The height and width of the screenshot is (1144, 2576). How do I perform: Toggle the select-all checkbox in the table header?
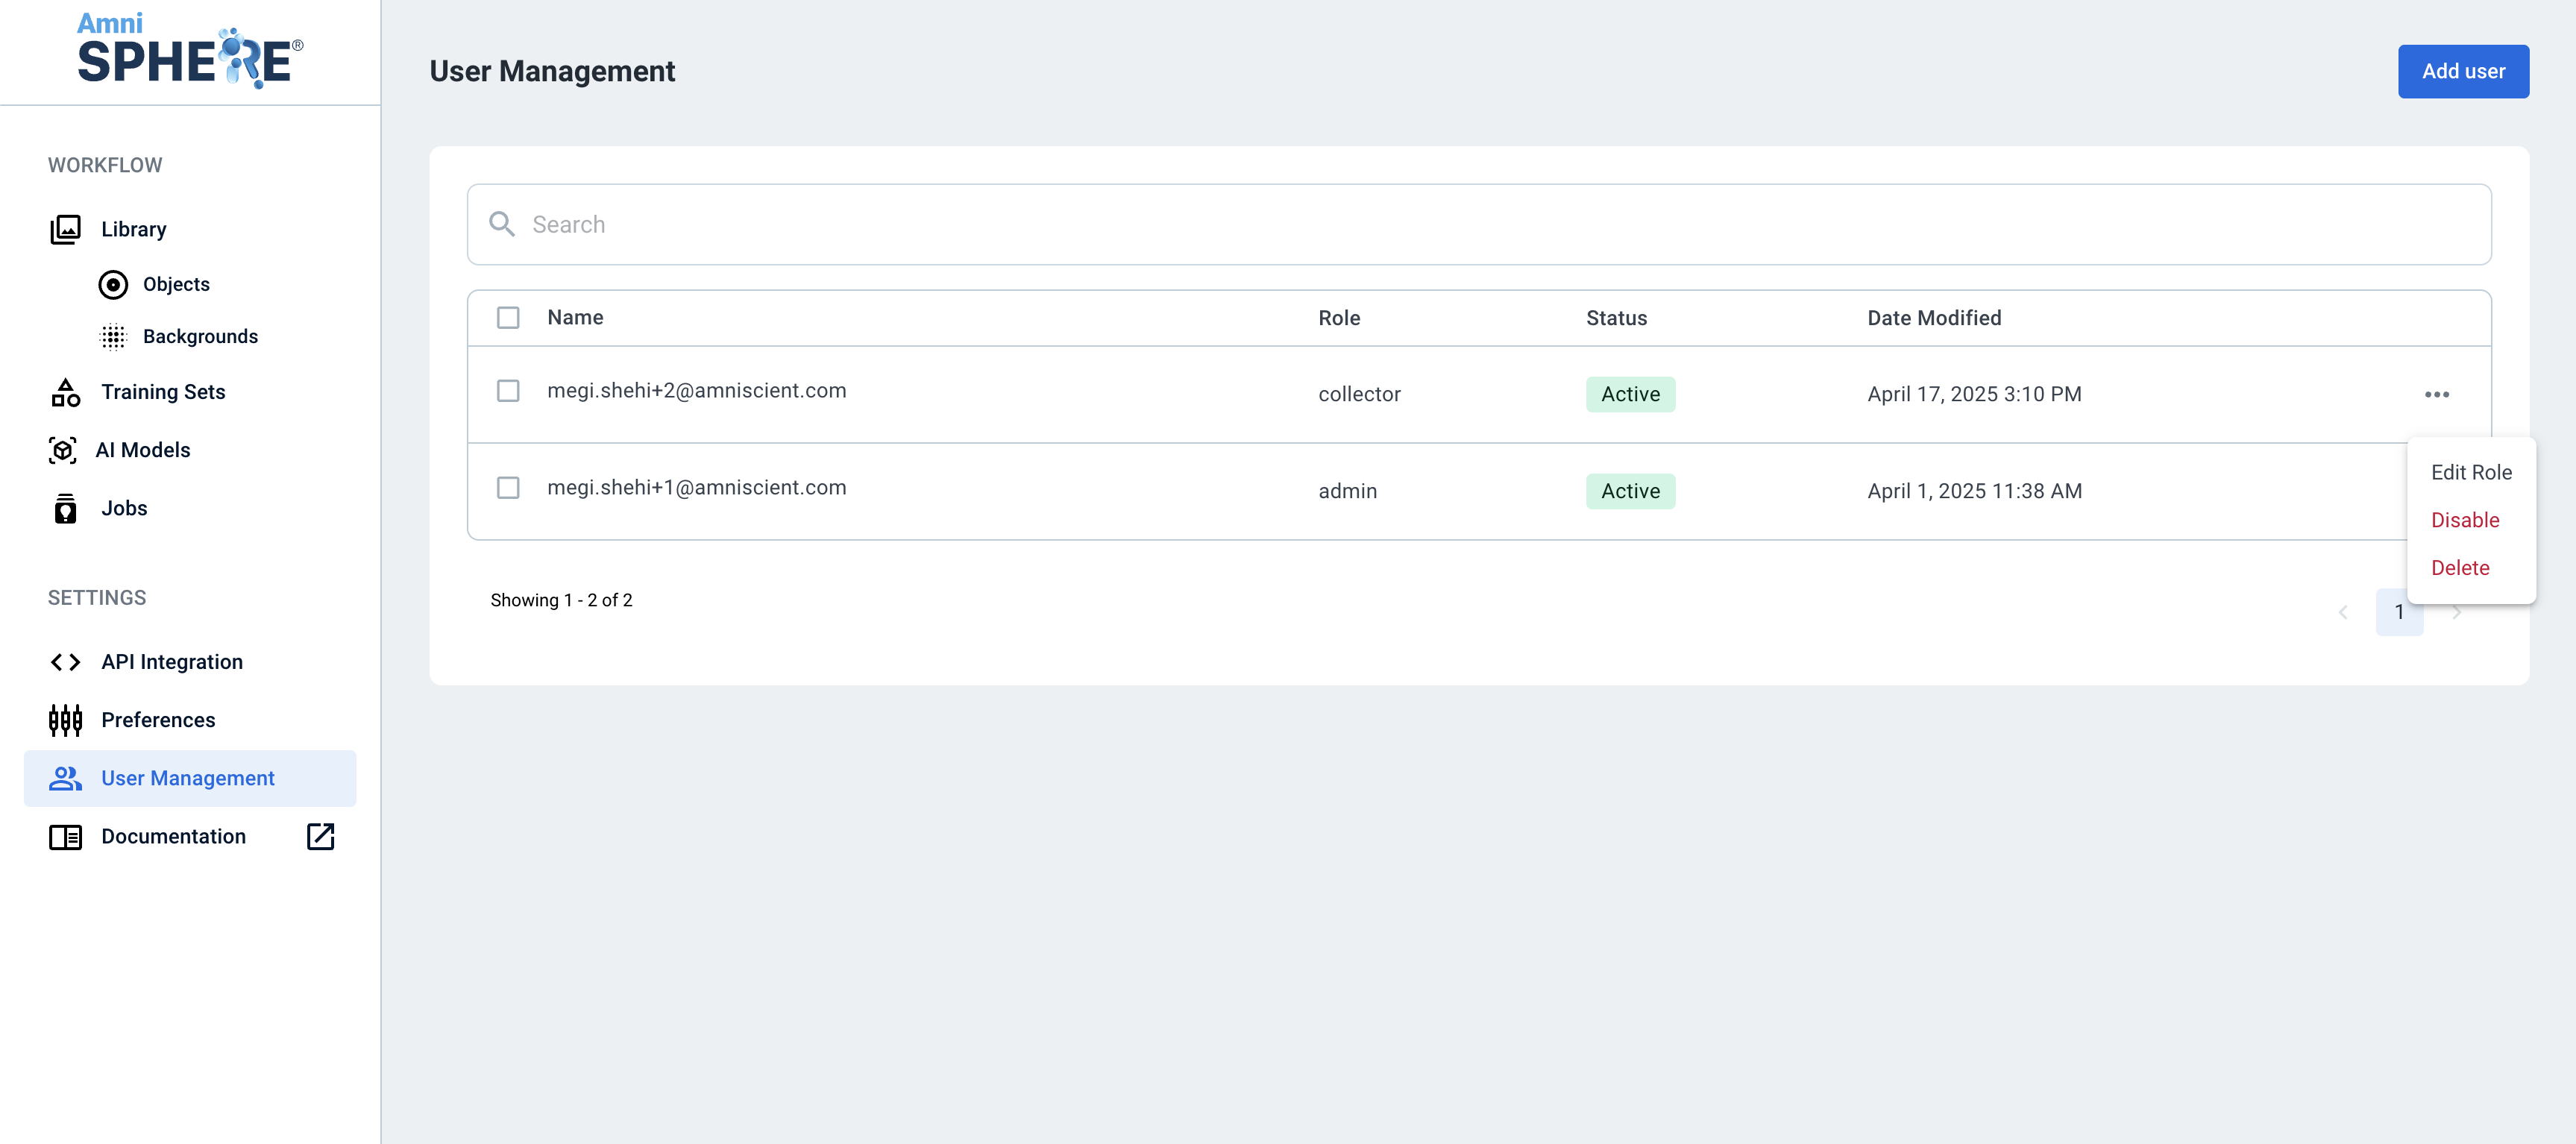click(x=508, y=318)
